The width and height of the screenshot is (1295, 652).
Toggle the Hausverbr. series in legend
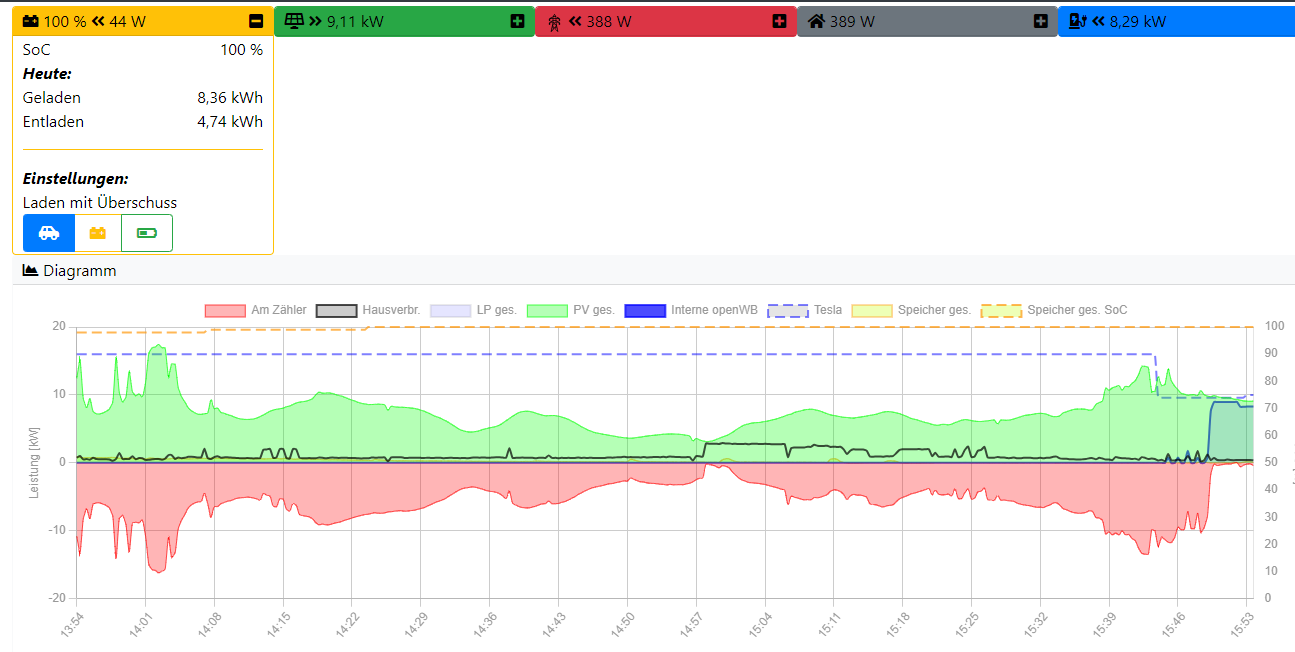[x=391, y=310]
